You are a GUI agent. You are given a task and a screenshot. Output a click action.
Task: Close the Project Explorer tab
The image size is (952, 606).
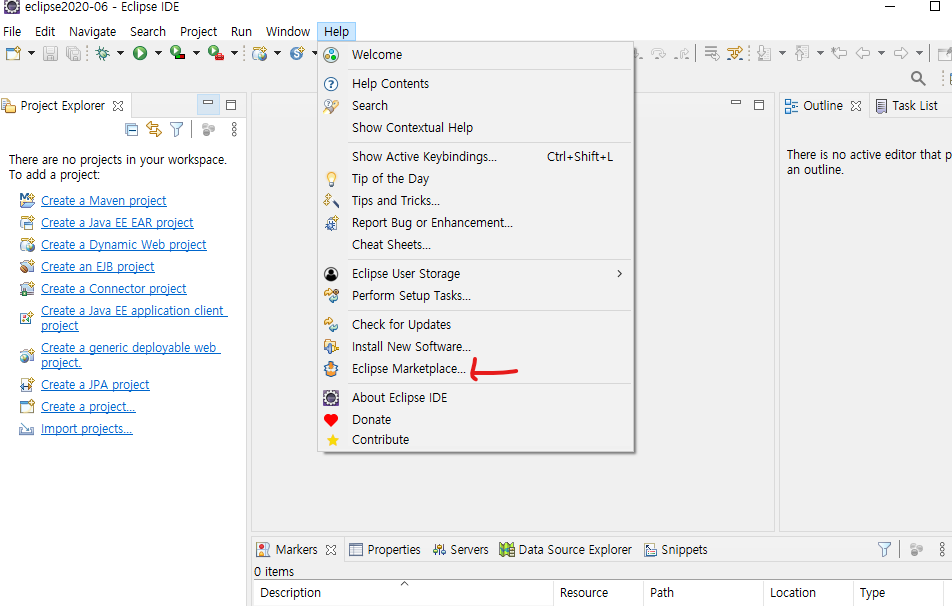(118, 106)
